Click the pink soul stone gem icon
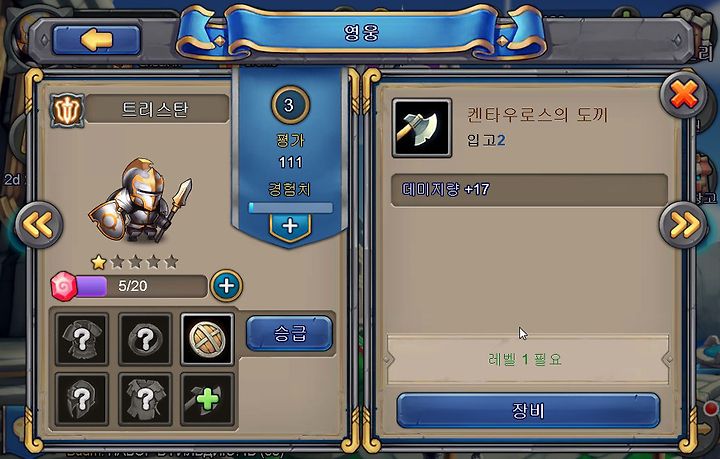The height and width of the screenshot is (459, 720). click(64, 286)
